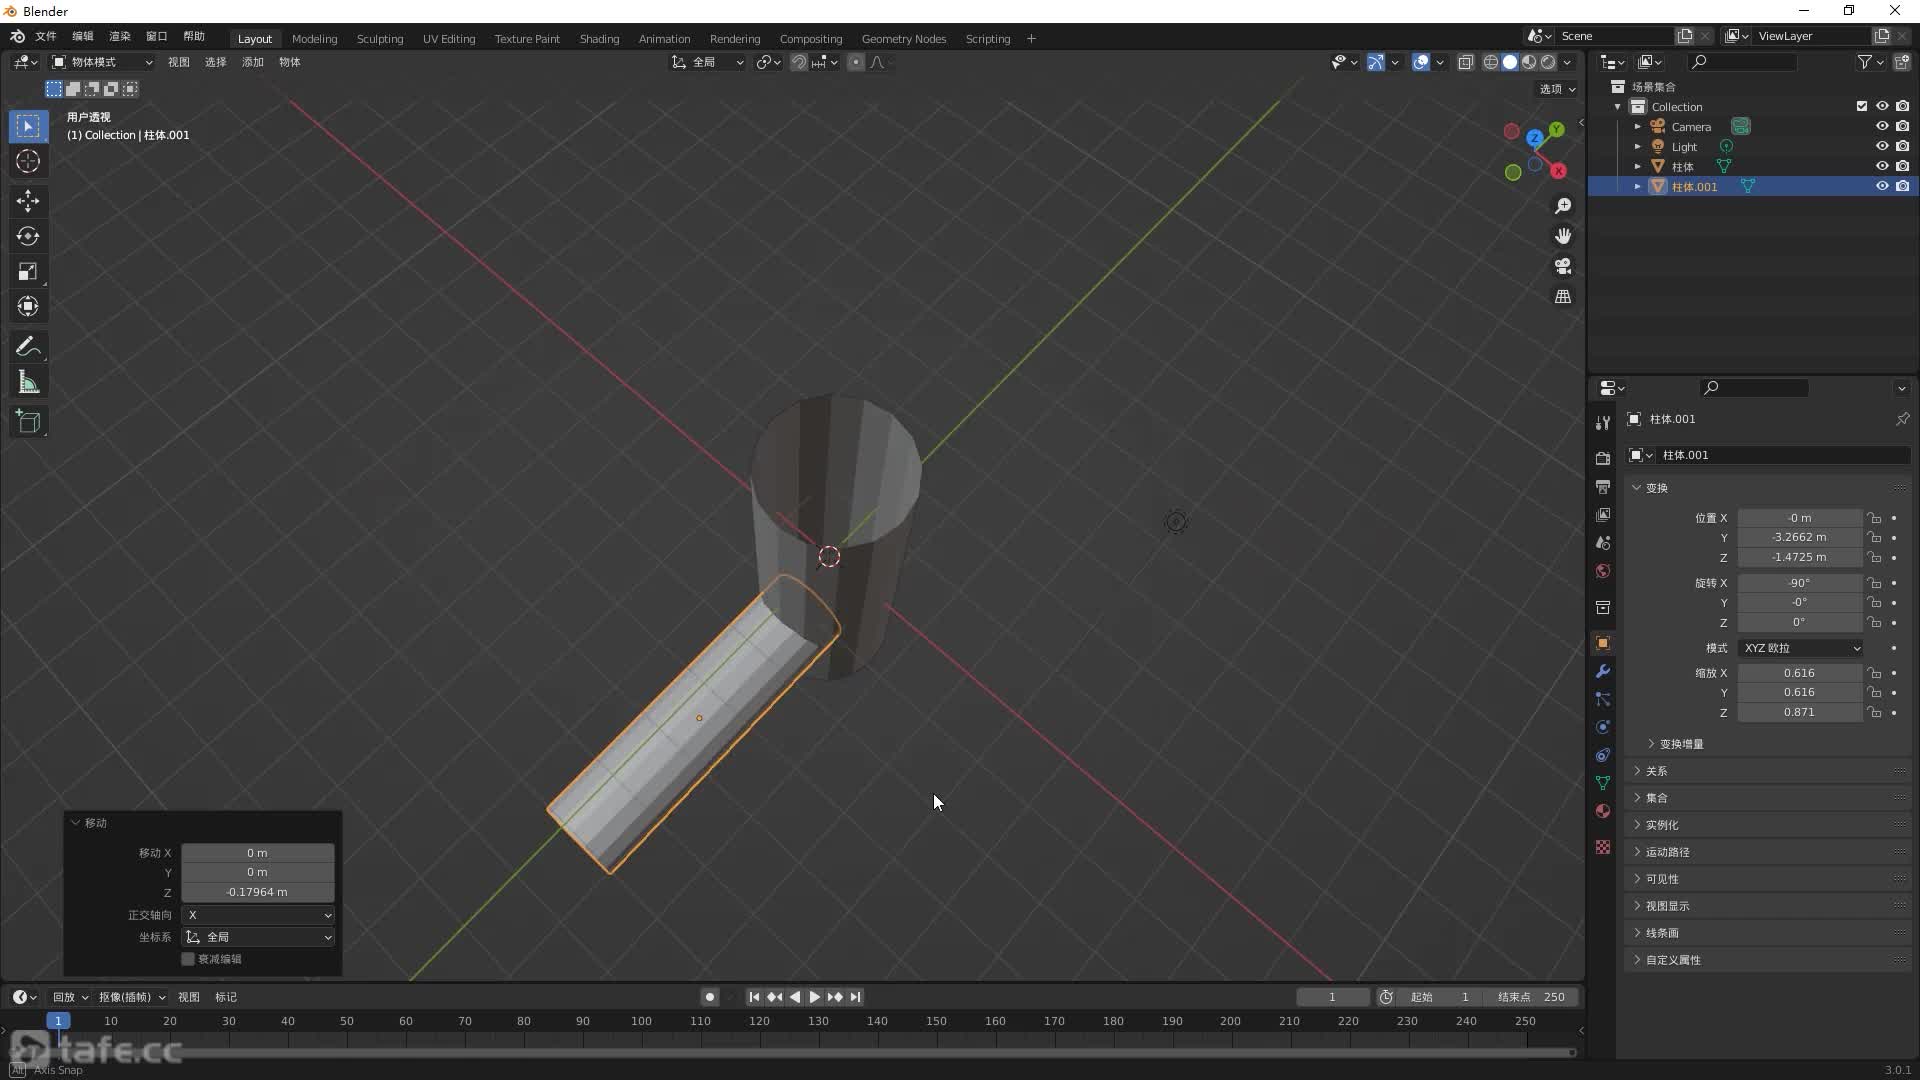Screen dimensions: 1920x1080
Task: Open the Output properties tab
Action: point(1603,486)
